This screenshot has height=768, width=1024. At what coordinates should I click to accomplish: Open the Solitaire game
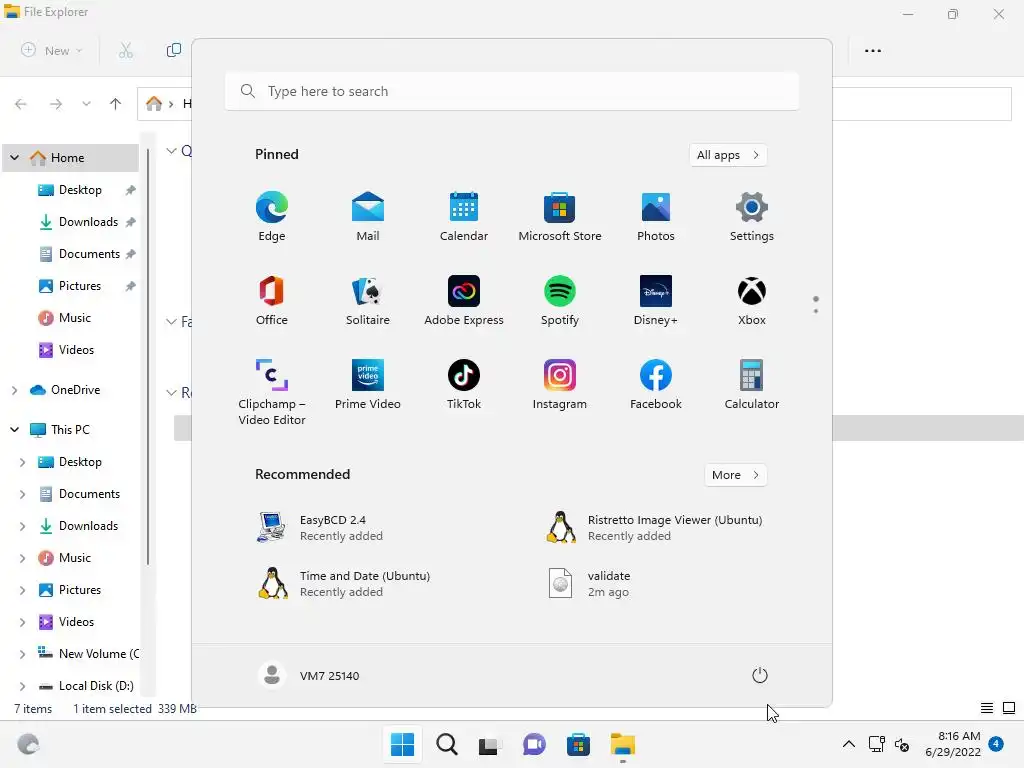[x=368, y=300]
